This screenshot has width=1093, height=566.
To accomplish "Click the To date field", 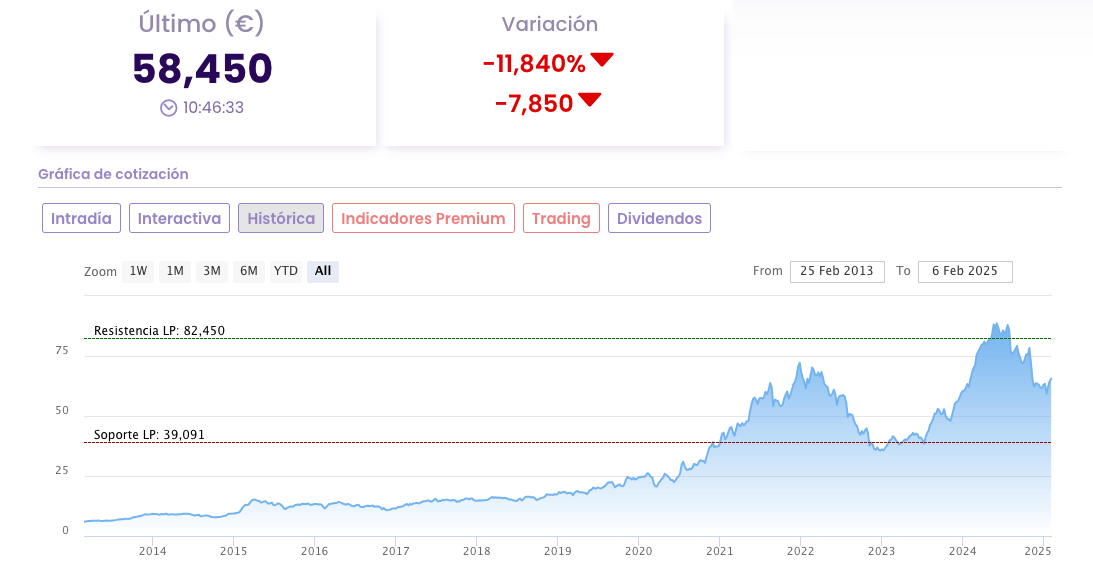I will click(964, 271).
